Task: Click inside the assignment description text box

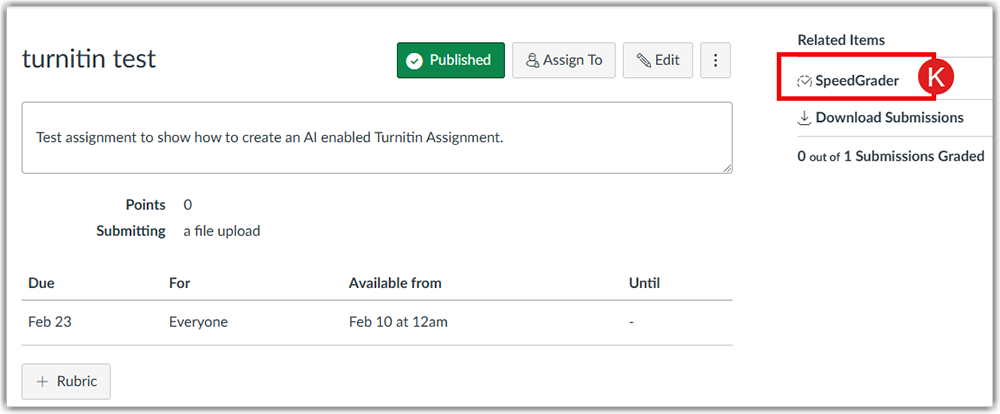Action: [376, 137]
